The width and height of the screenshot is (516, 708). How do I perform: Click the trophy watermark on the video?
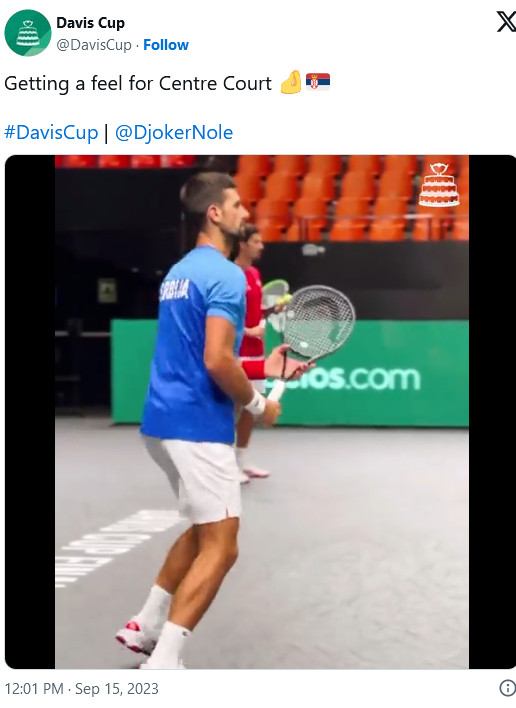tap(439, 185)
